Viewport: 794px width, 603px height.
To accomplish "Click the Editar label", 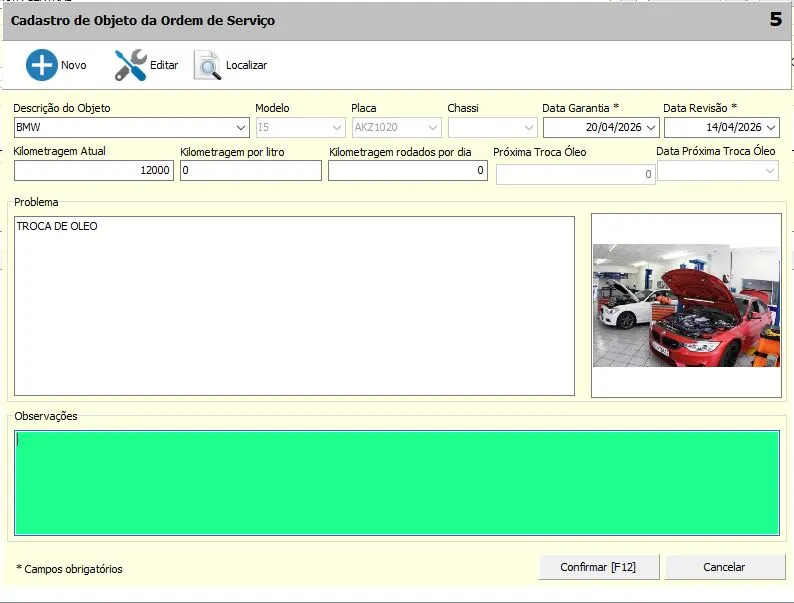I will [x=164, y=65].
